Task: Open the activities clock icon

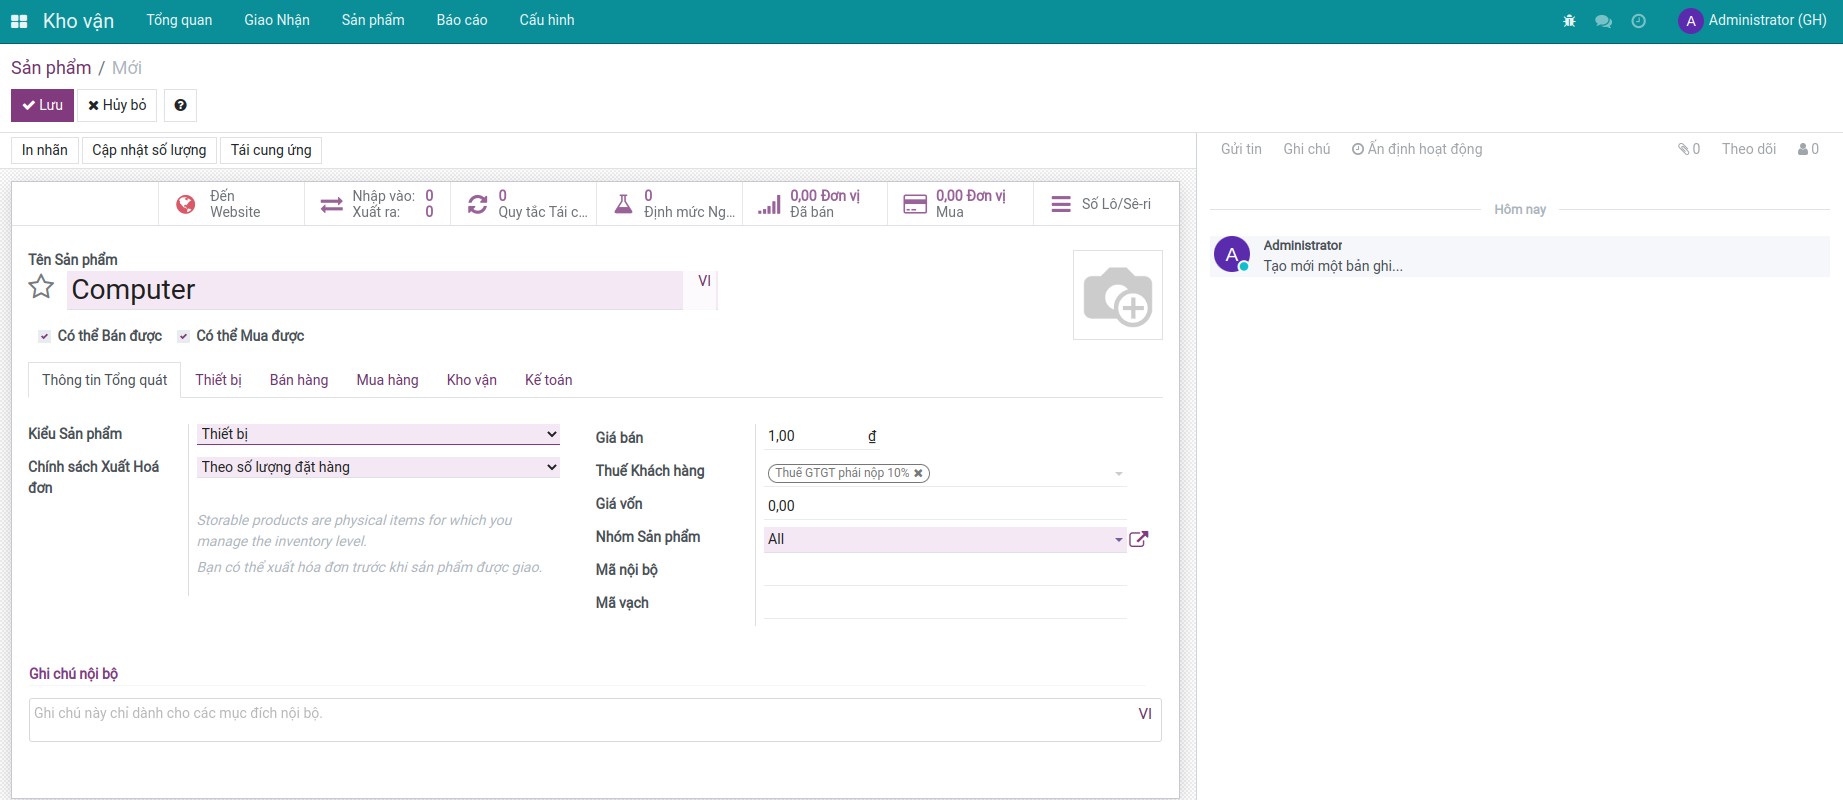Action: [x=1638, y=21]
